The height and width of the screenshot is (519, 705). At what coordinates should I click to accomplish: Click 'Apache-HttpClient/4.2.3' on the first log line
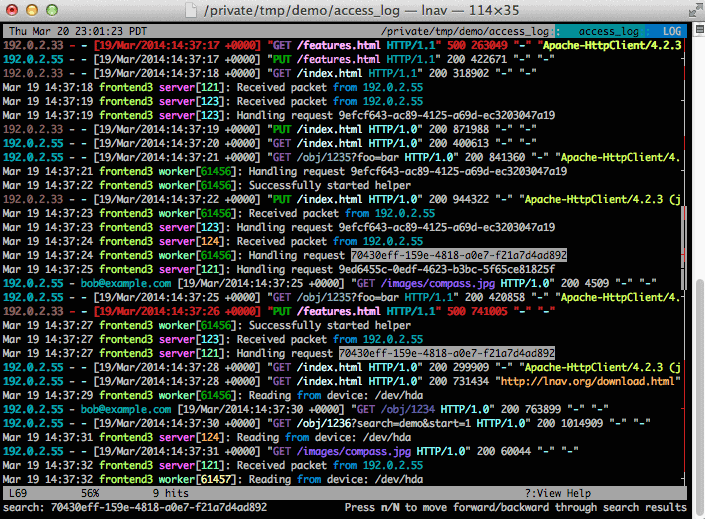[x=611, y=45]
